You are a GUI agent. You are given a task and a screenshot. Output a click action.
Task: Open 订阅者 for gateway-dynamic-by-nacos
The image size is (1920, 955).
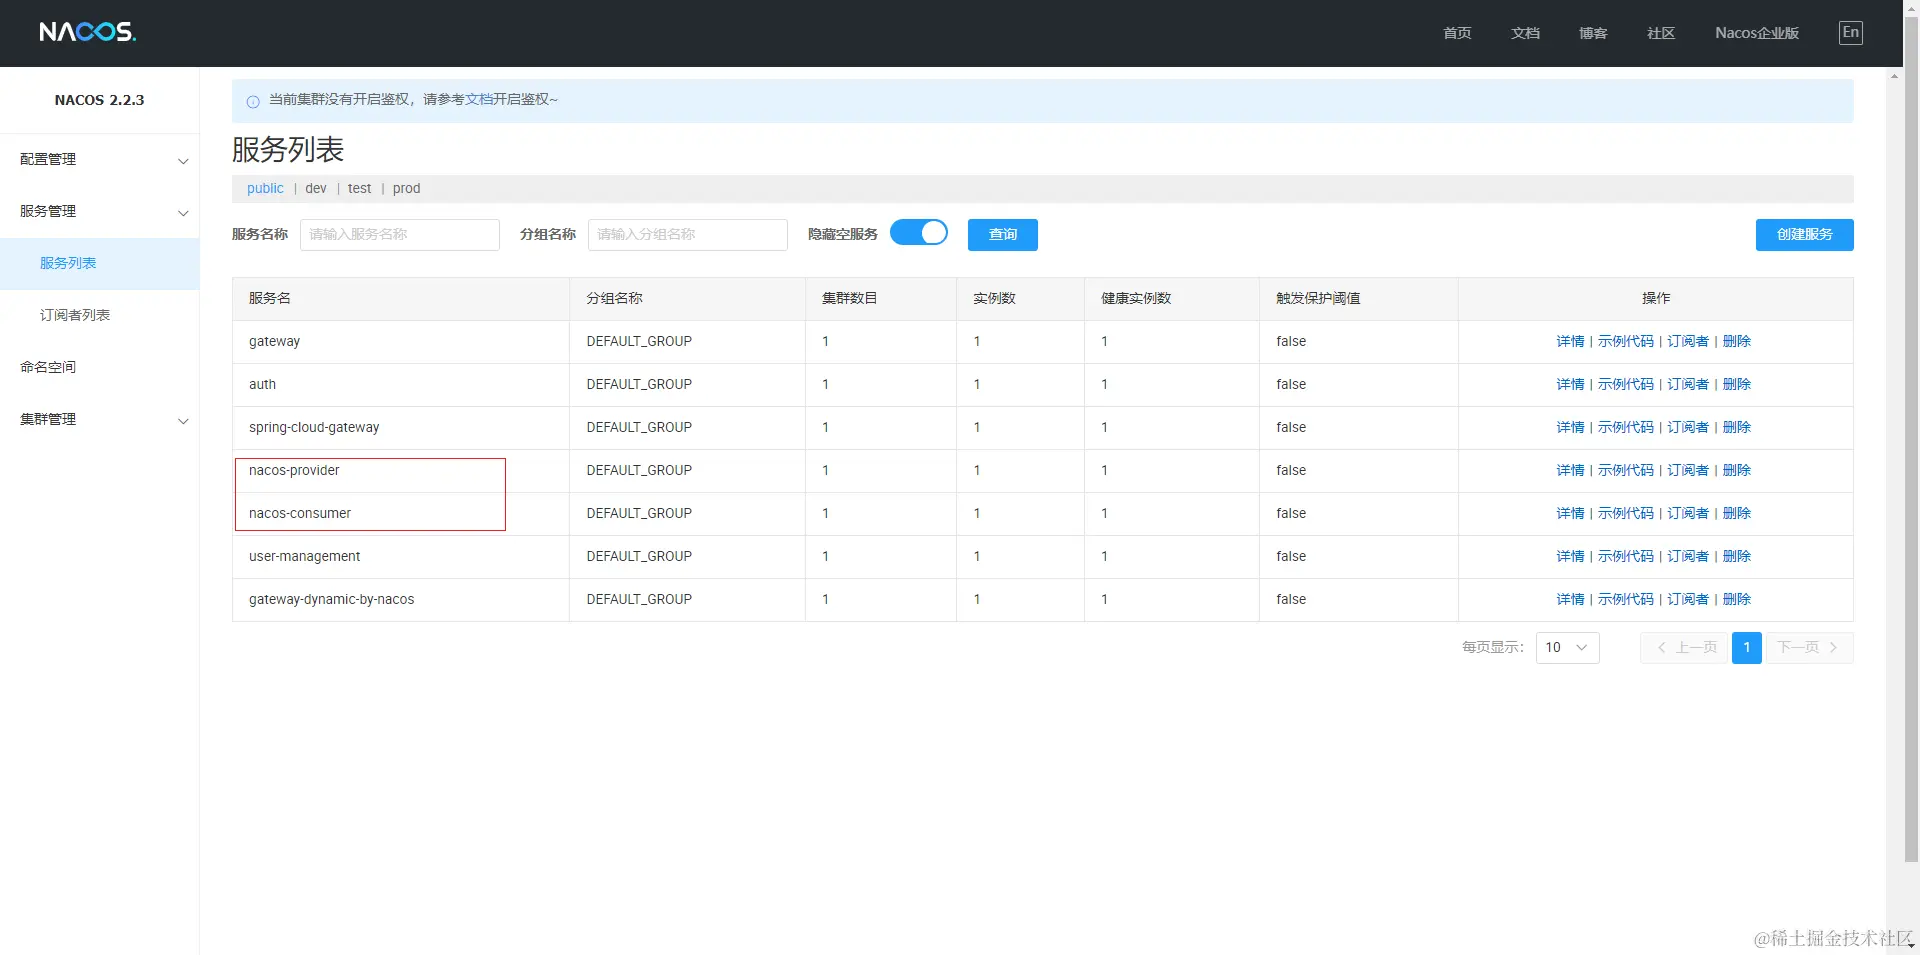click(x=1688, y=600)
